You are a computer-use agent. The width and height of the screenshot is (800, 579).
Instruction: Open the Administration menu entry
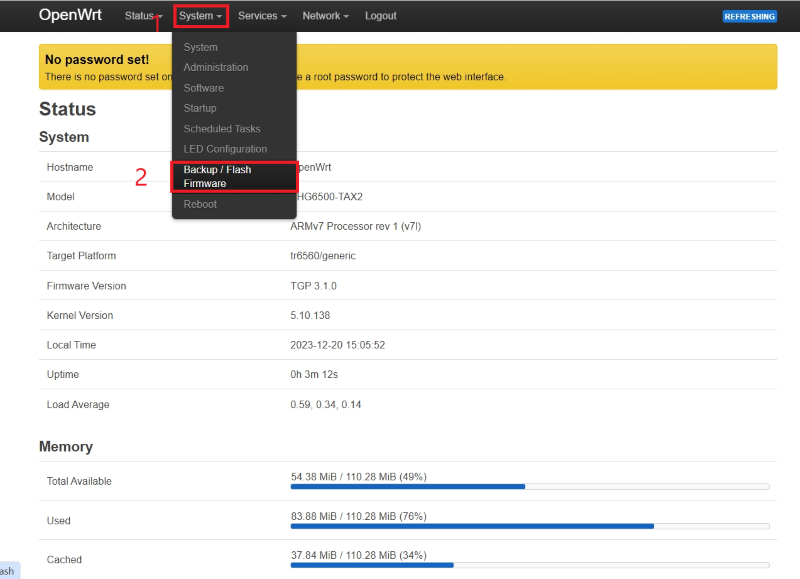[215, 67]
